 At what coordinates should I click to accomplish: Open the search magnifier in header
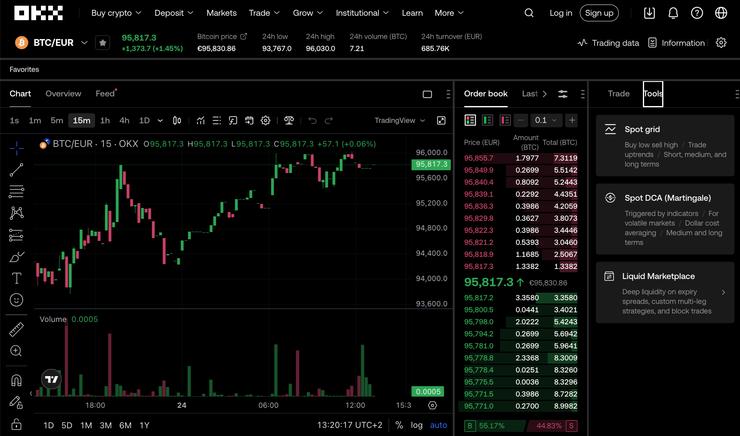[529, 13]
